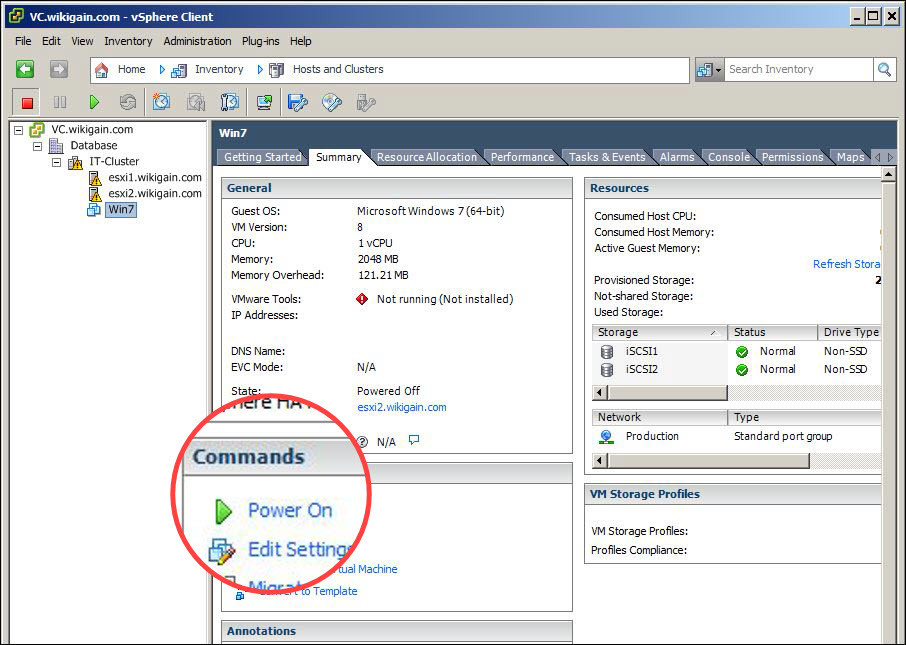Click the Hosts and Clusters breadcrumb icon
This screenshot has width=906, height=645.
[x=277, y=70]
